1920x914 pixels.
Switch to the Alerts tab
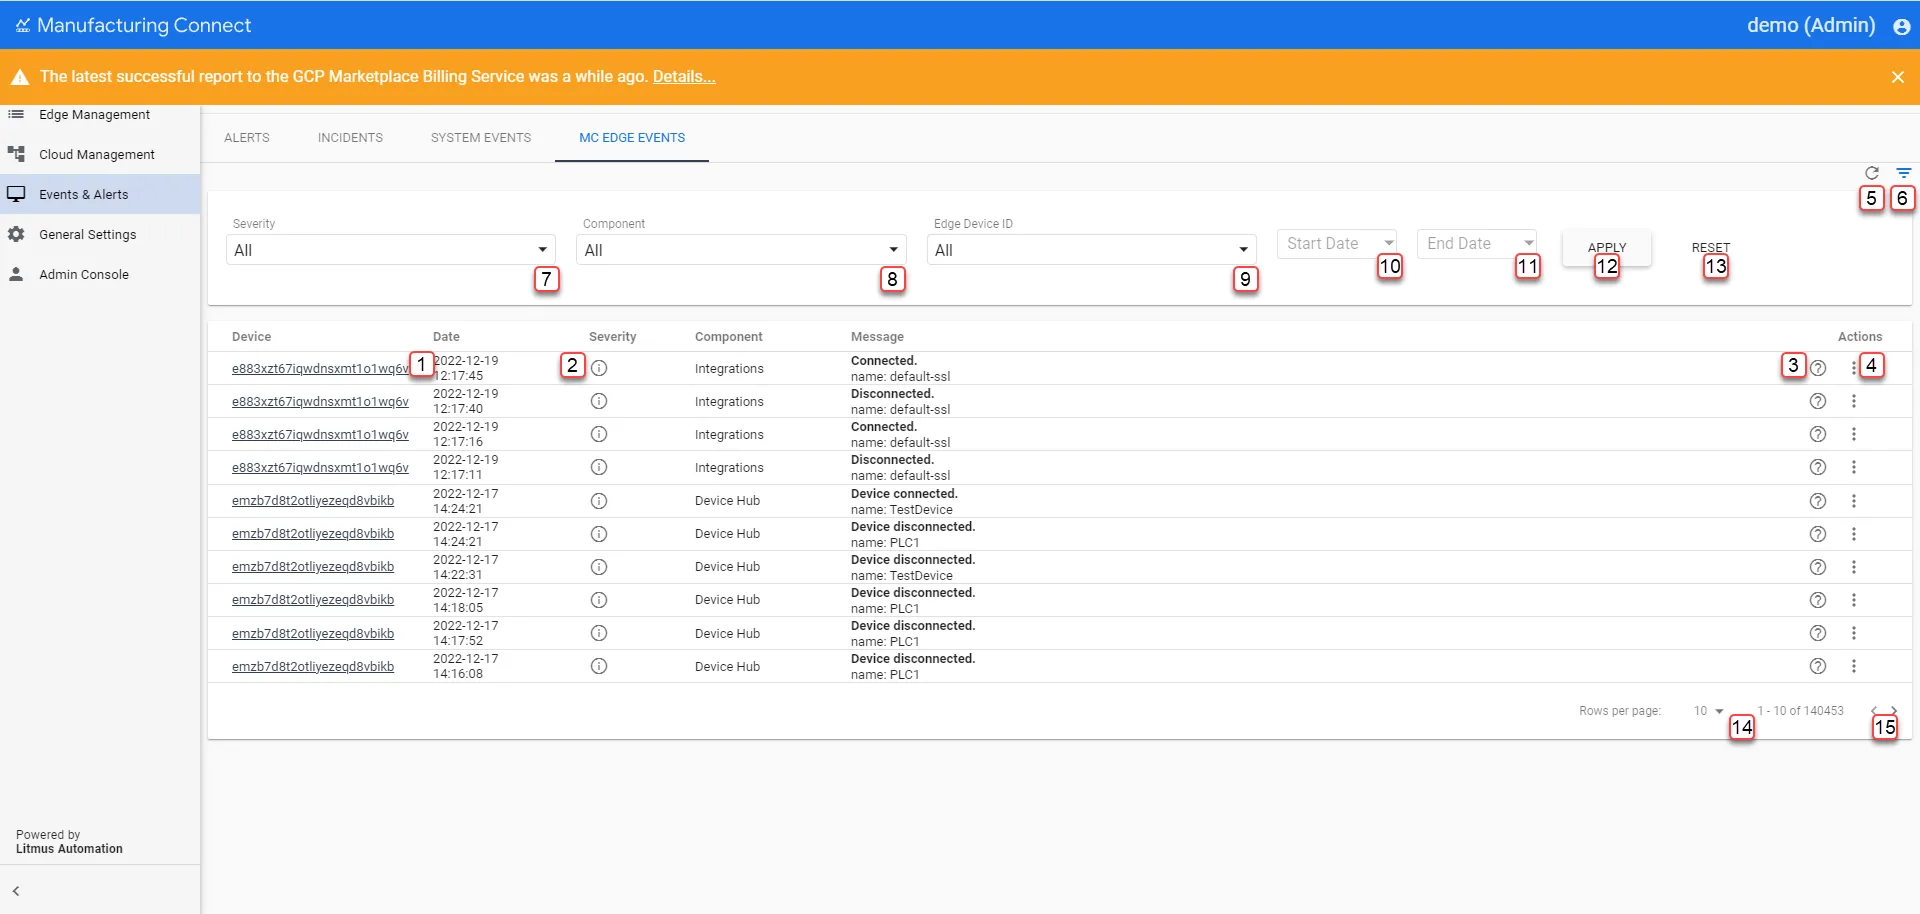247,138
